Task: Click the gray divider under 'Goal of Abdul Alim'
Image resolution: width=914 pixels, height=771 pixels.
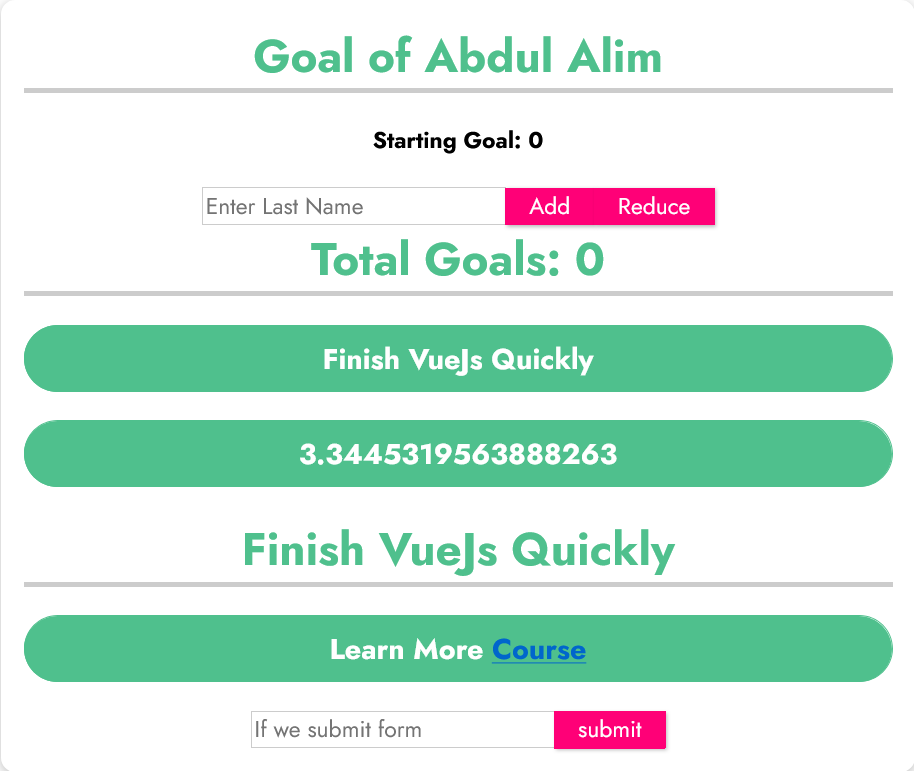Action: click(458, 90)
